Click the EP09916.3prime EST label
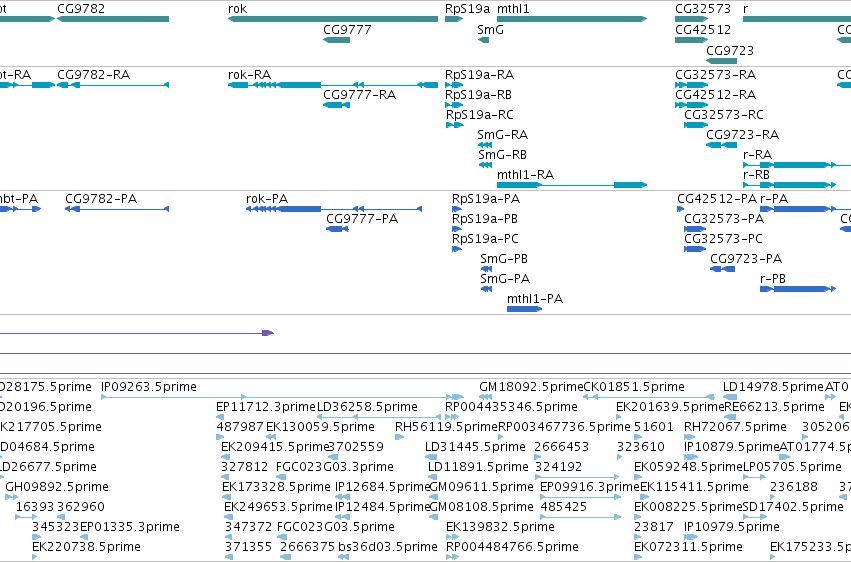 coord(590,487)
